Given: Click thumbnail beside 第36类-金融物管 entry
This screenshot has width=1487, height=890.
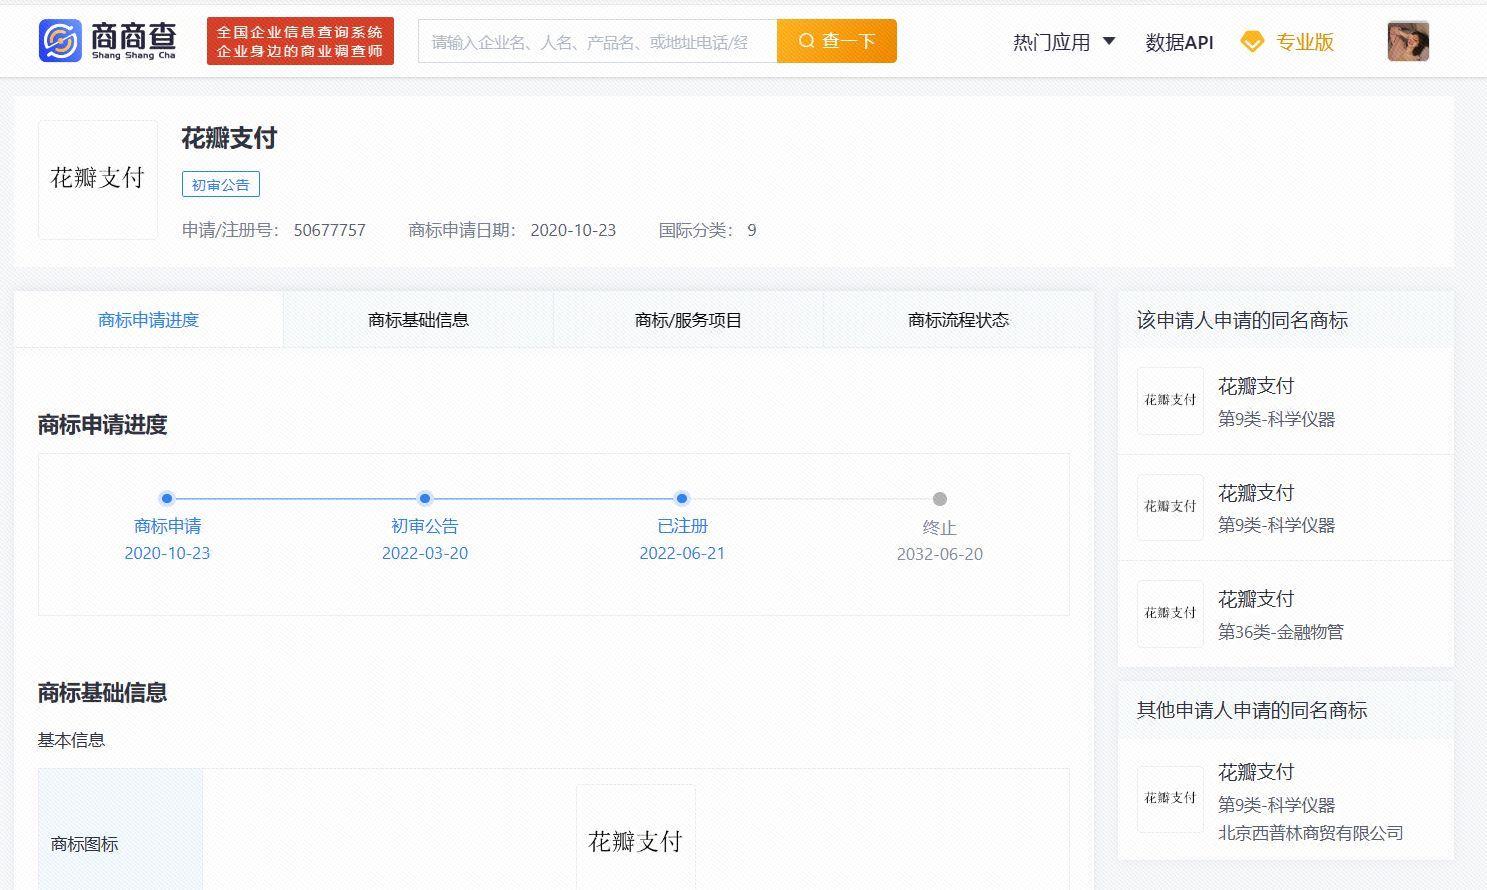Looking at the screenshot, I should [1170, 614].
